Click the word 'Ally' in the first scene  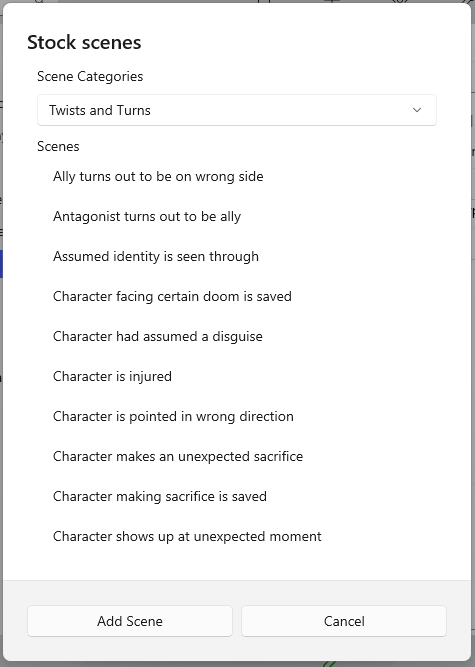click(x=64, y=177)
